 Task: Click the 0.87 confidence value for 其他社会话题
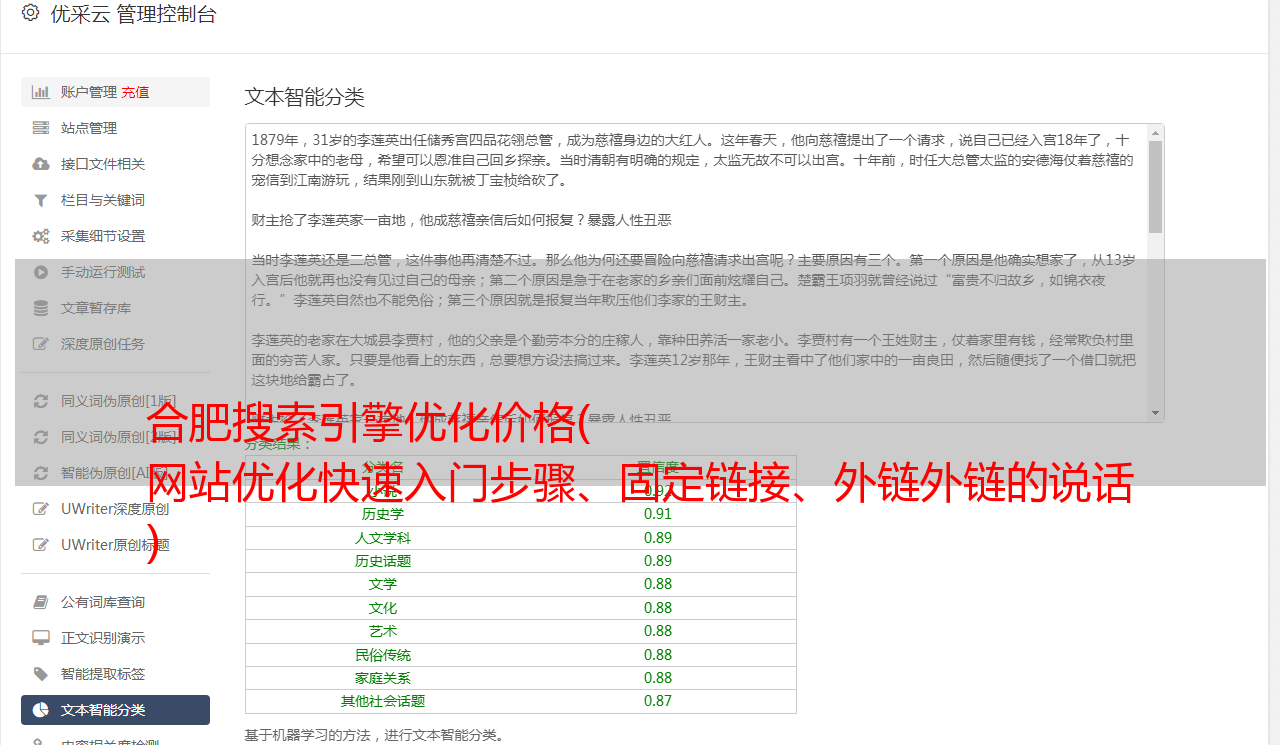click(x=658, y=701)
